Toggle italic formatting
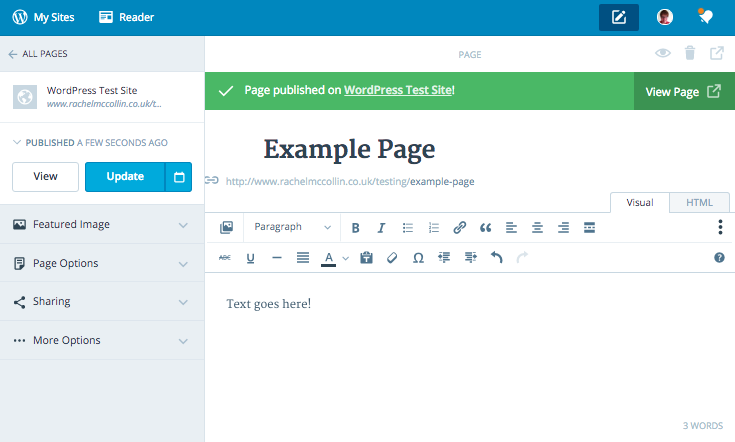This screenshot has height=442, width=735. 381,228
